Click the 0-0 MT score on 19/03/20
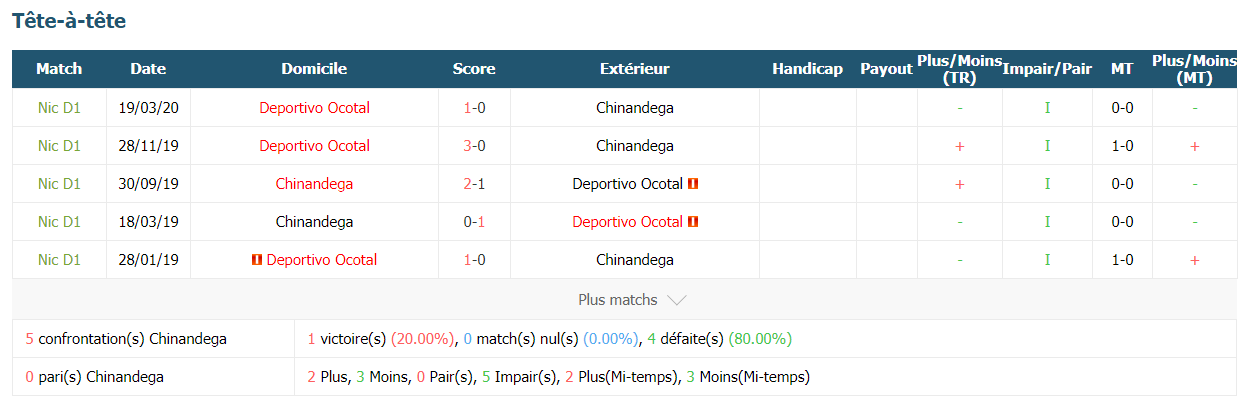The height and width of the screenshot is (406, 1248). coord(1122,108)
